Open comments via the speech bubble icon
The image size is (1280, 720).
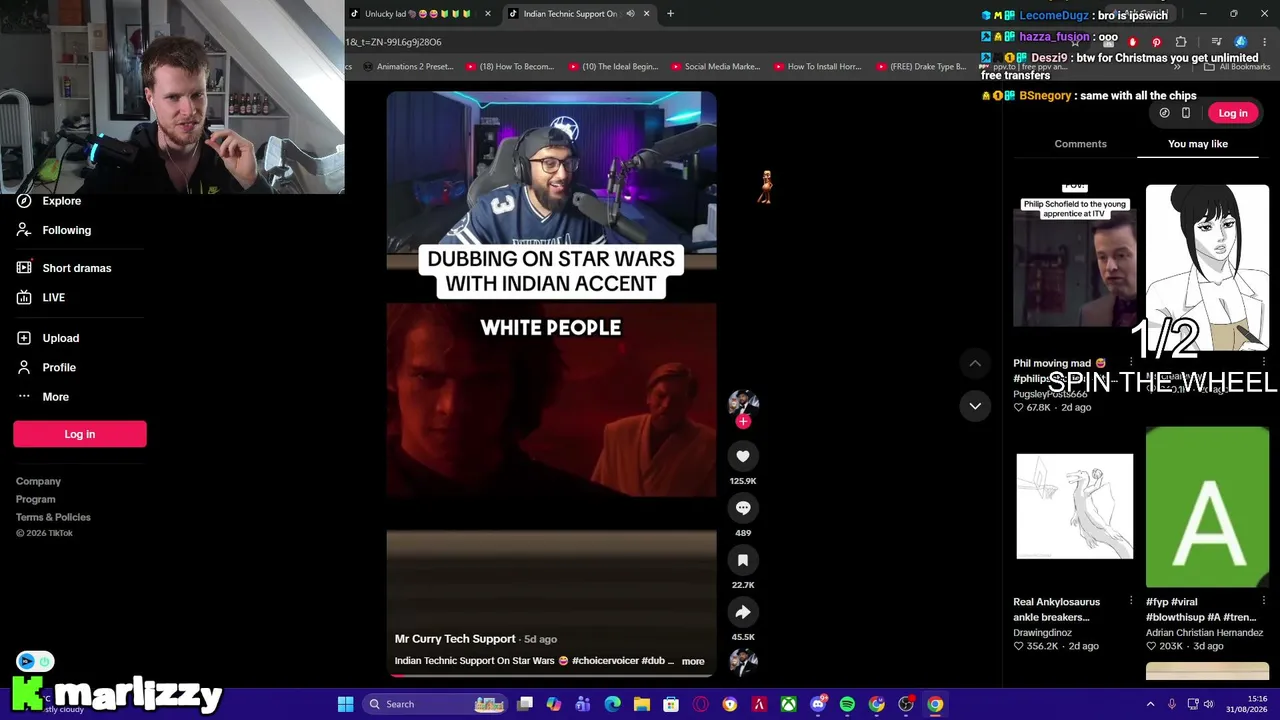743,508
